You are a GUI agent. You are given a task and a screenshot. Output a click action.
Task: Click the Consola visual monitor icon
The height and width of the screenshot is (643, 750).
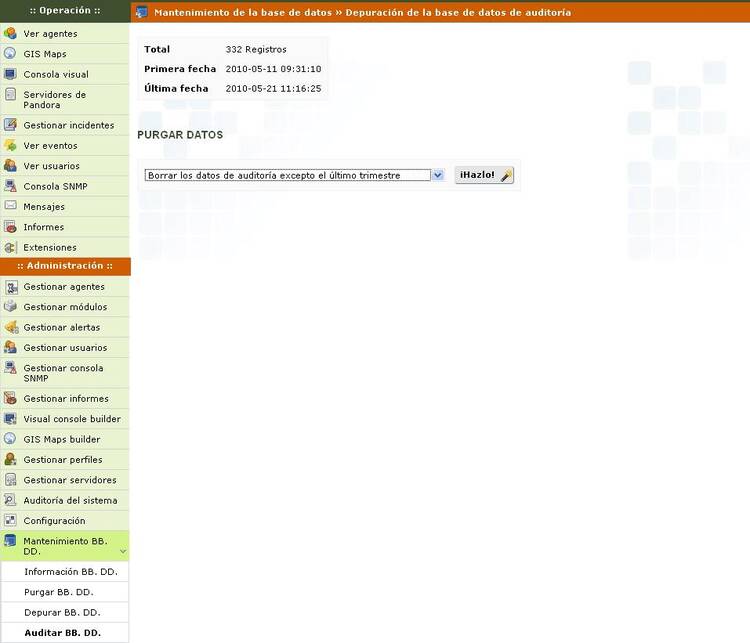point(10,74)
